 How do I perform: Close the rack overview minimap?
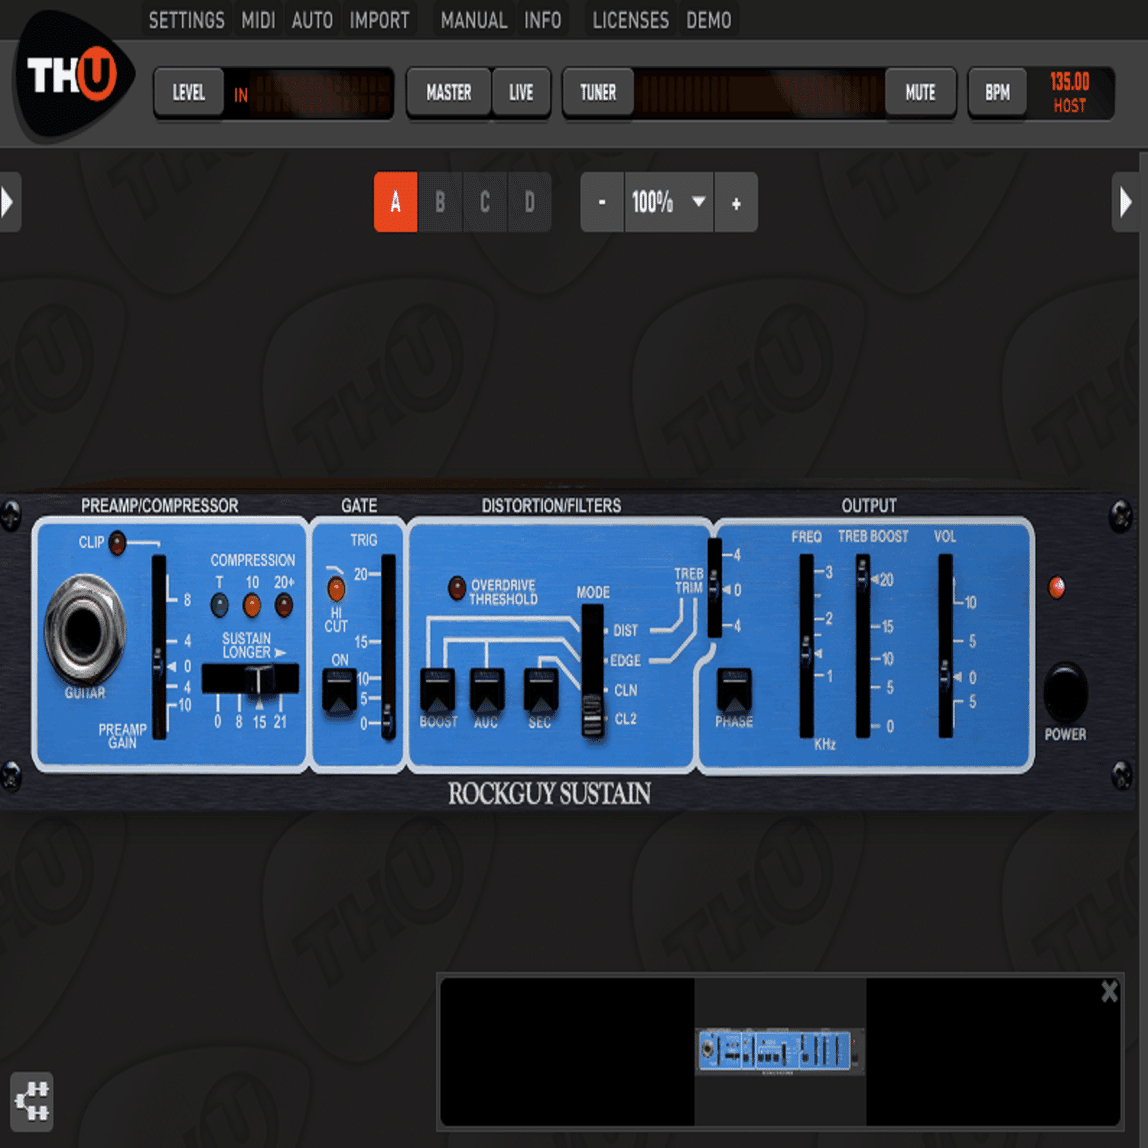click(x=1109, y=991)
